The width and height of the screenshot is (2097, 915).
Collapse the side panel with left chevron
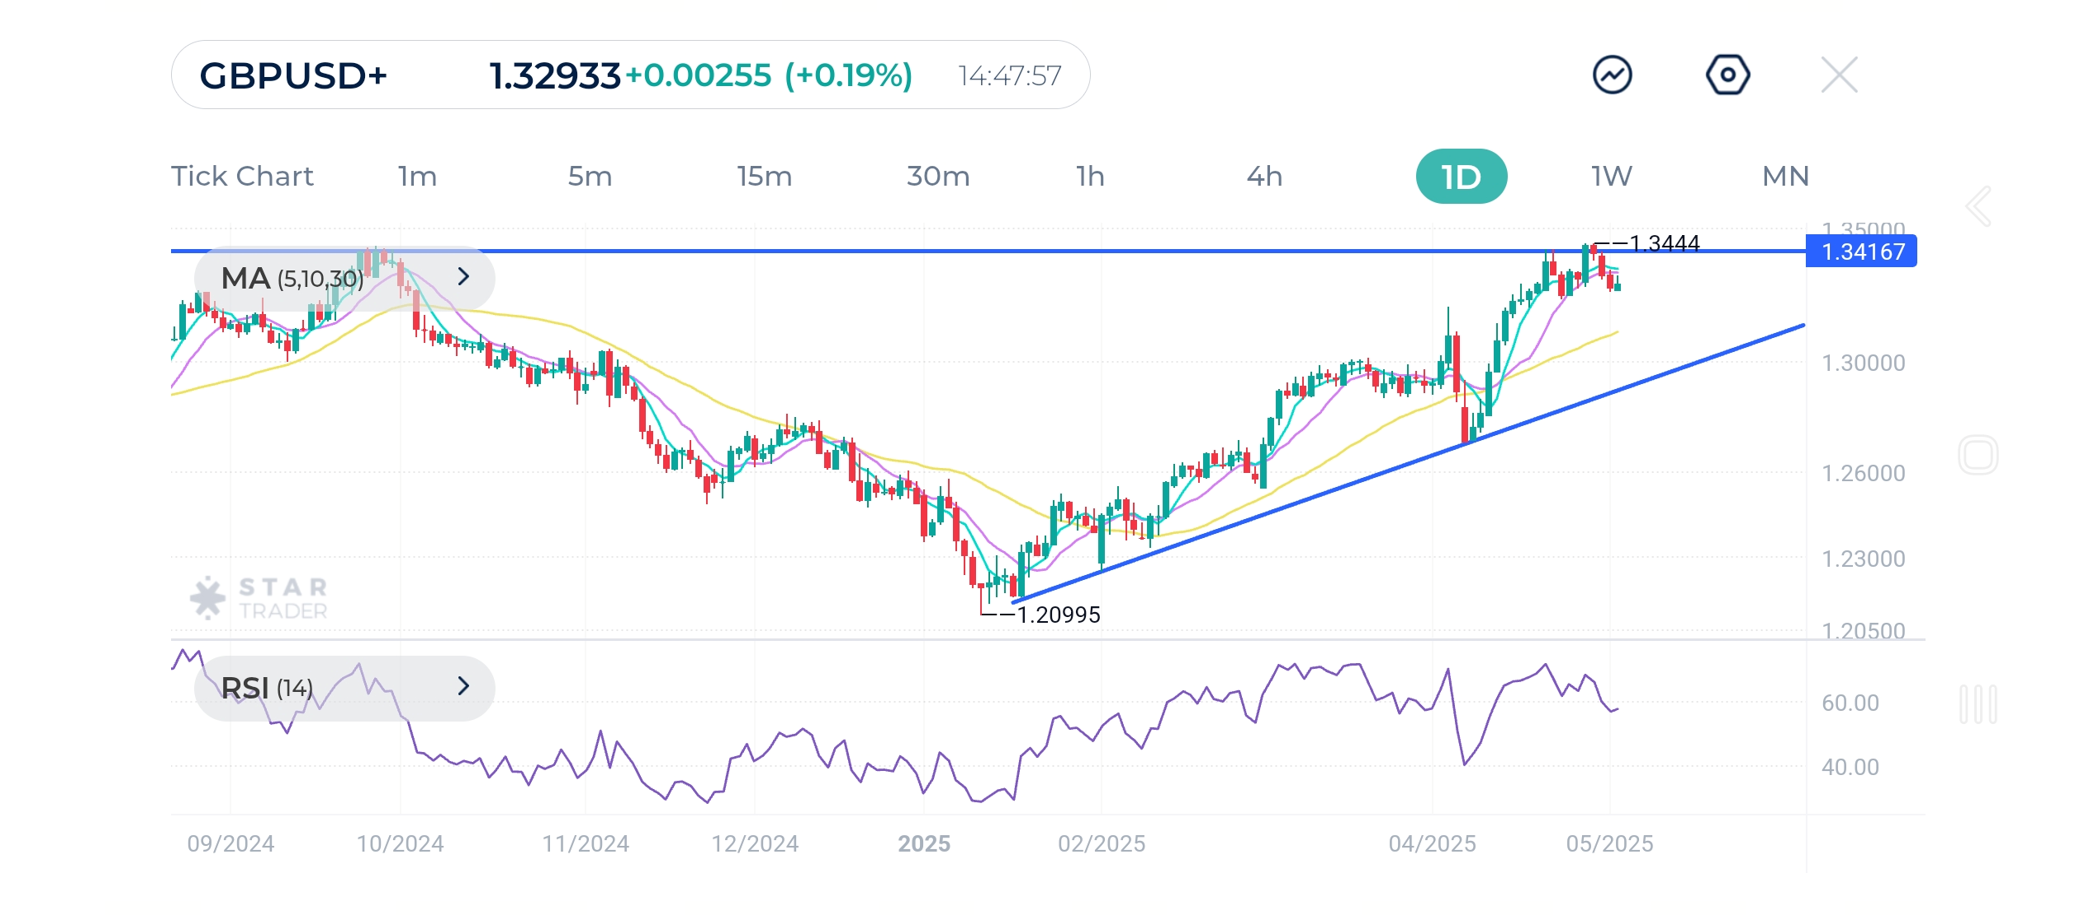point(1978,206)
